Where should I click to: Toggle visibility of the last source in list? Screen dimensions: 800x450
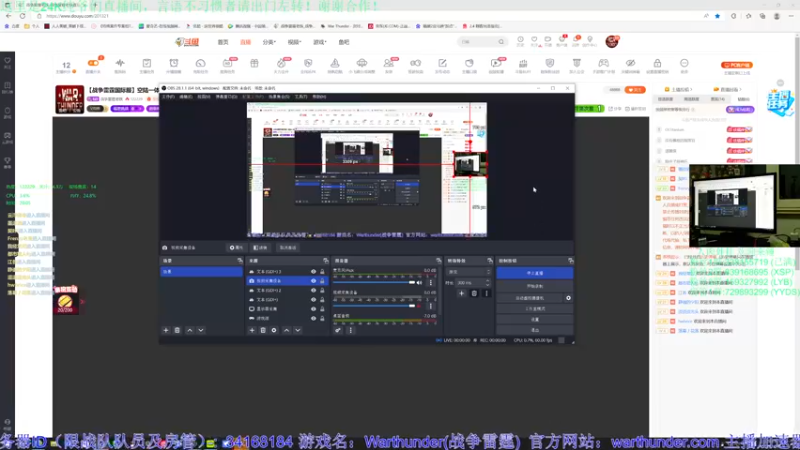(313, 318)
